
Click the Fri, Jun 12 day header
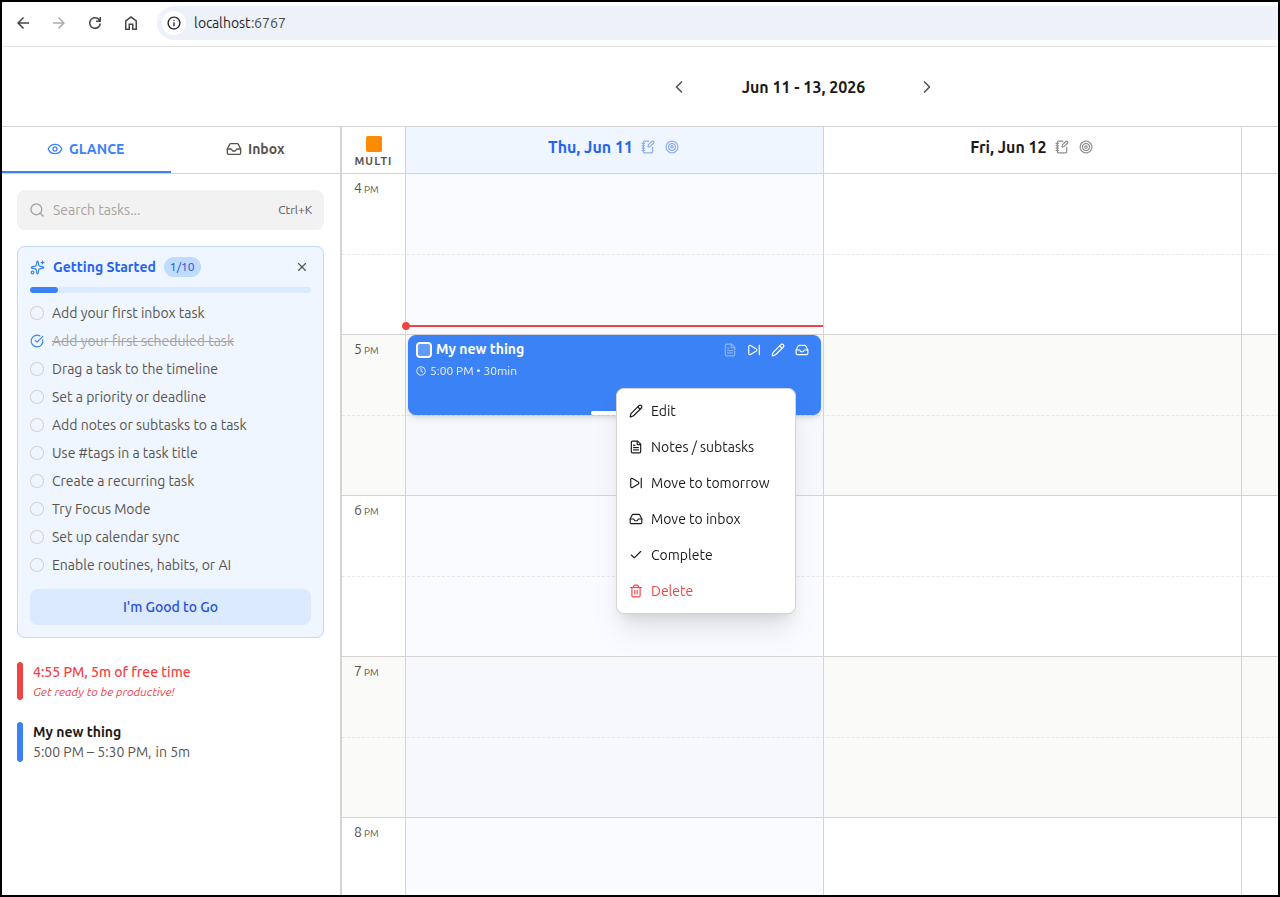point(1008,147)
